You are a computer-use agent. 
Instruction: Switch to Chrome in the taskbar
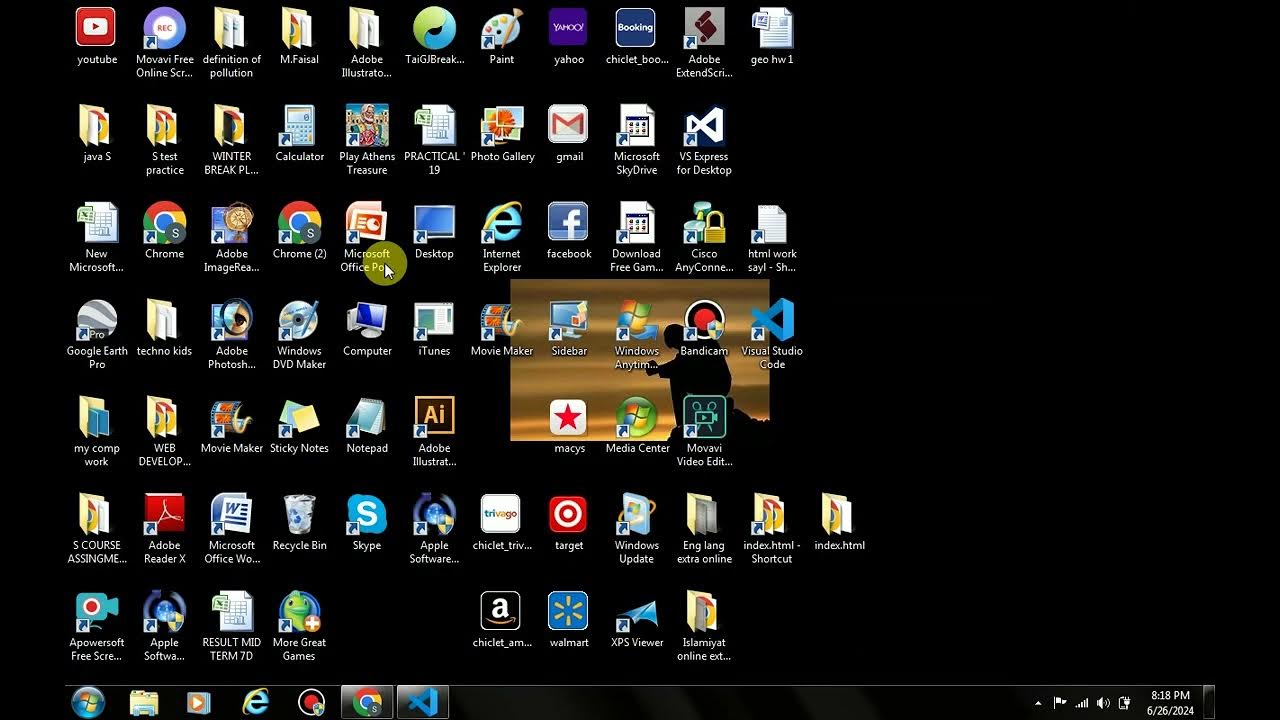click(367, 703)
